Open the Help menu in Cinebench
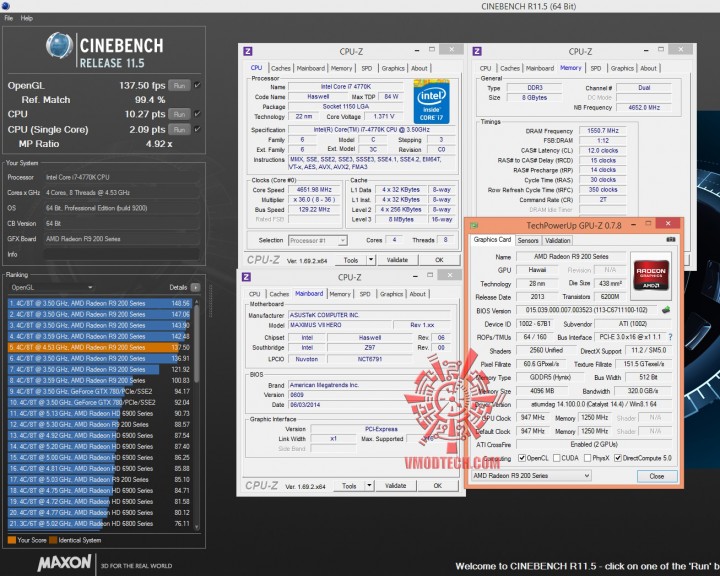The image size is (720, 576). [x=27, y=18]
